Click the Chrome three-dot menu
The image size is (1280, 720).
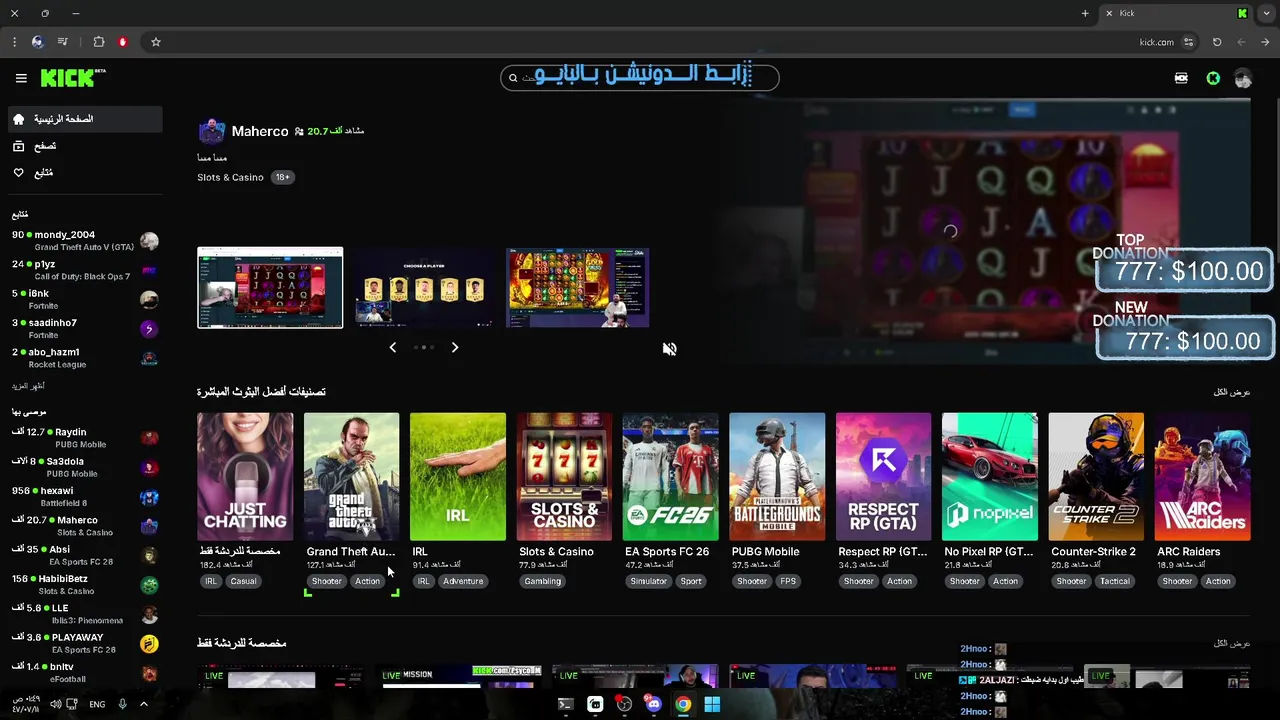(14, 42)
